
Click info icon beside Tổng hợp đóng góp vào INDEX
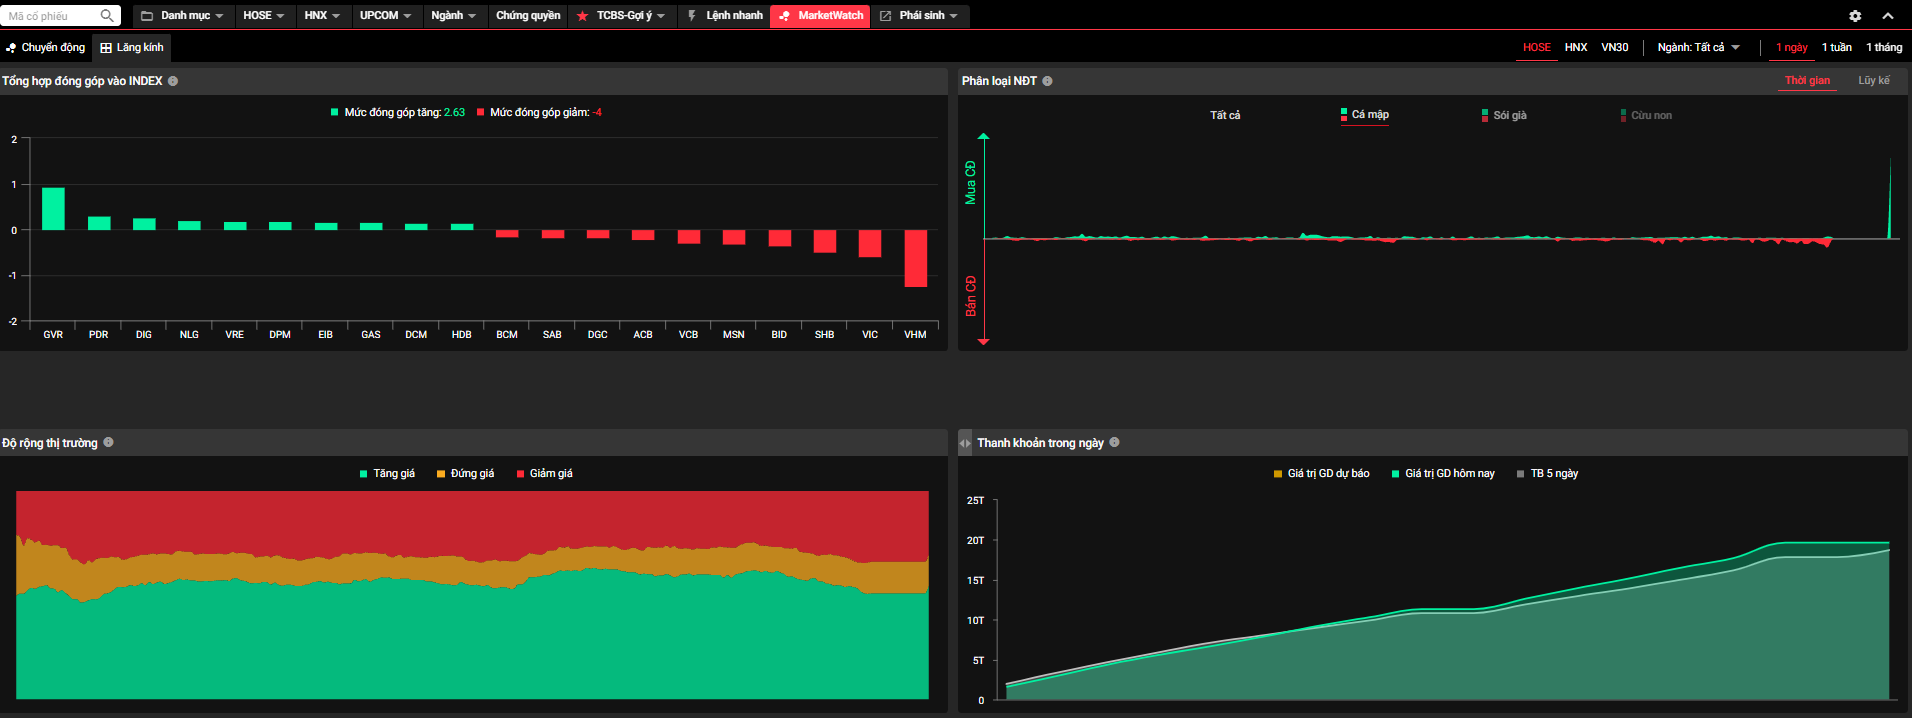(x=173, y=81)
